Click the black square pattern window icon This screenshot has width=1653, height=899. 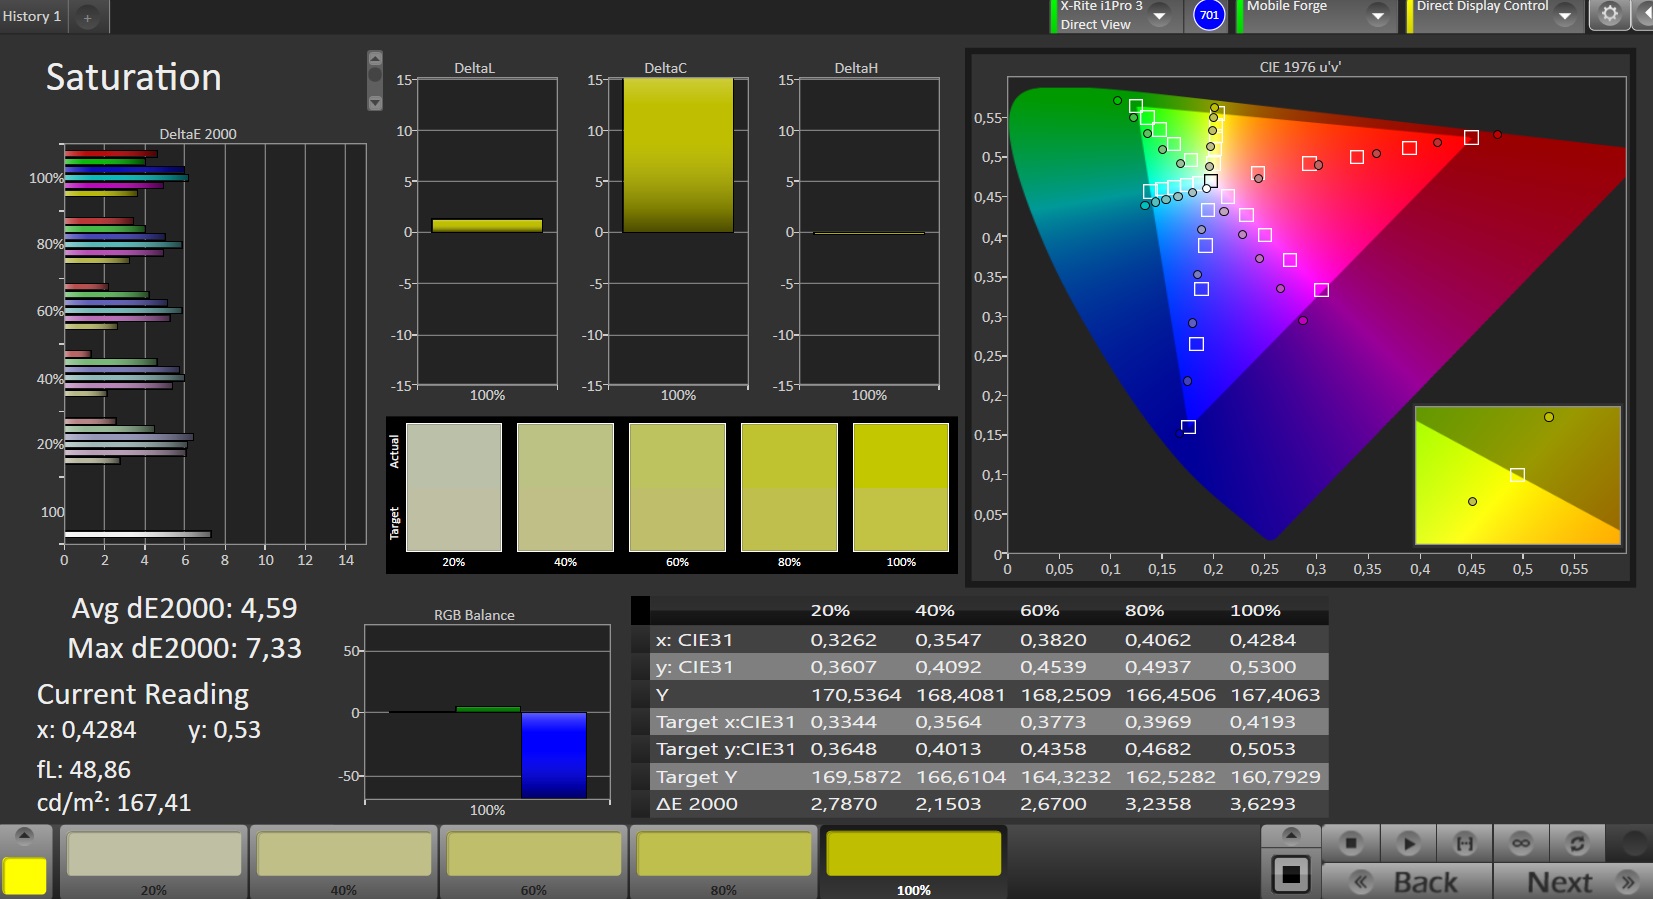pyautogui.click(x=1291, y=875)
